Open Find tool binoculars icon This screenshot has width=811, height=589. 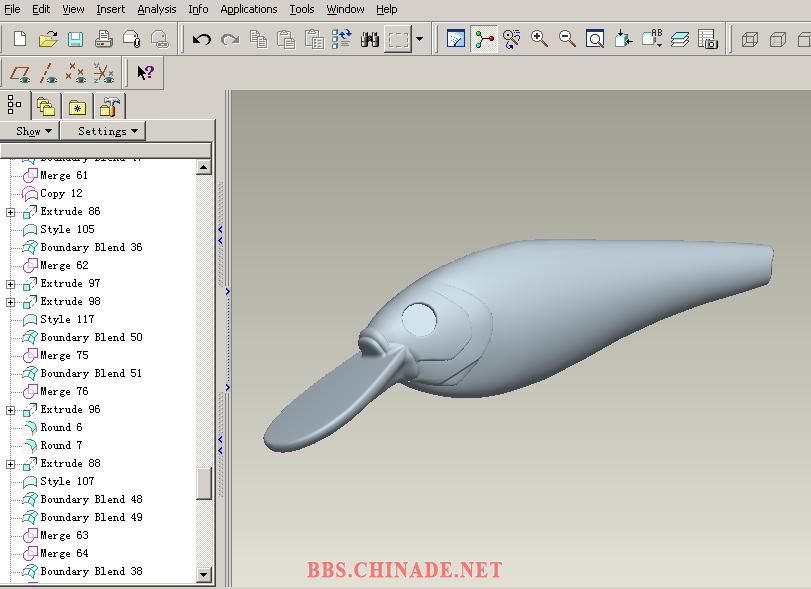point(370,39)
